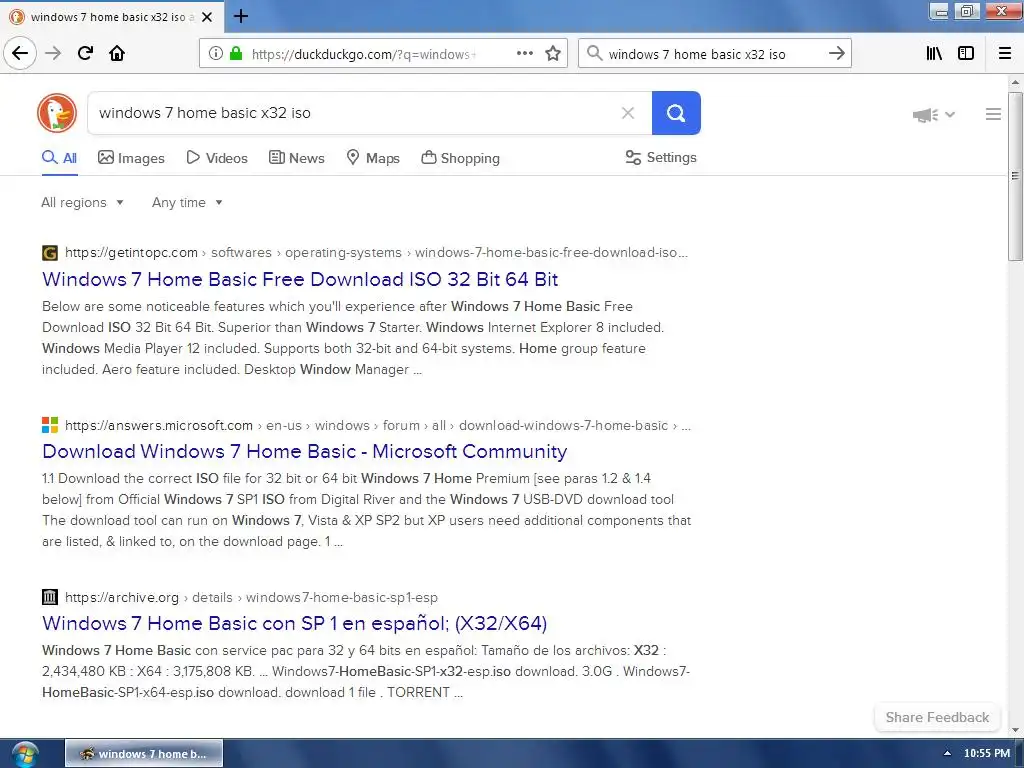Open the DuckDuckGo side menu

click(x=993, y=114)
